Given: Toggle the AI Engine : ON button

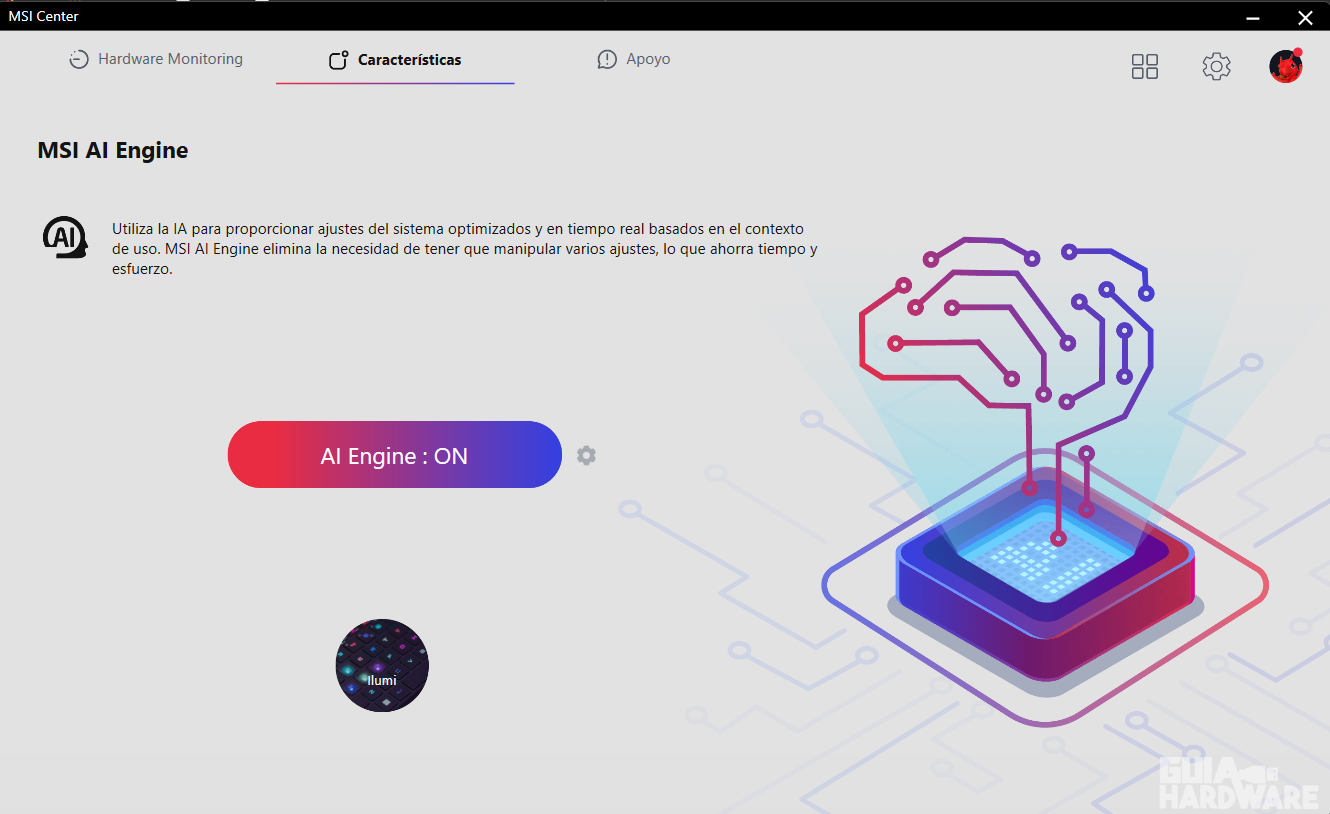Looking at the screenshot, I should point(395,455).
